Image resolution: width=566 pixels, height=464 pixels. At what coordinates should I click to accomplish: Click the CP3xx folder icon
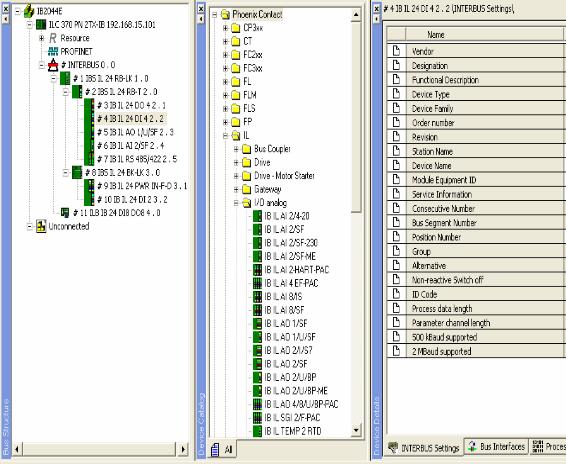point(236,28)
